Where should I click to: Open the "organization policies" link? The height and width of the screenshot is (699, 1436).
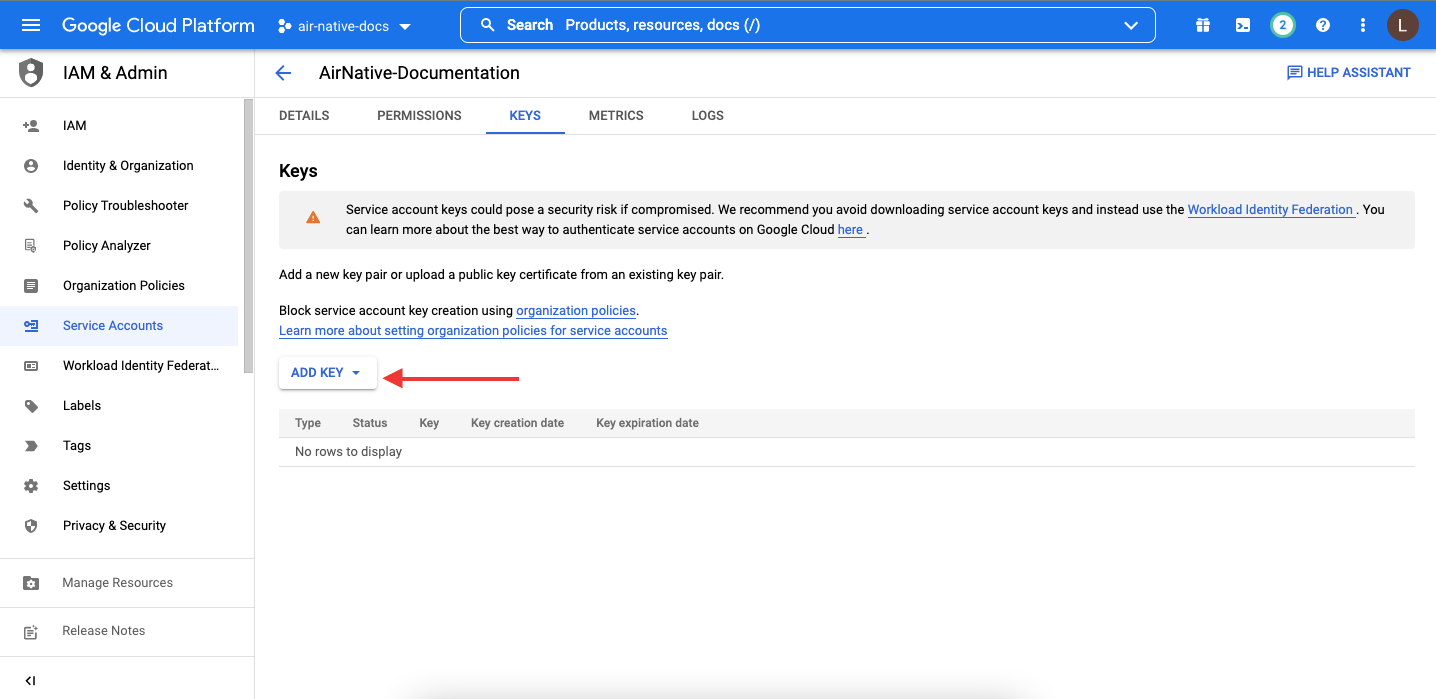tap(576, 311)
